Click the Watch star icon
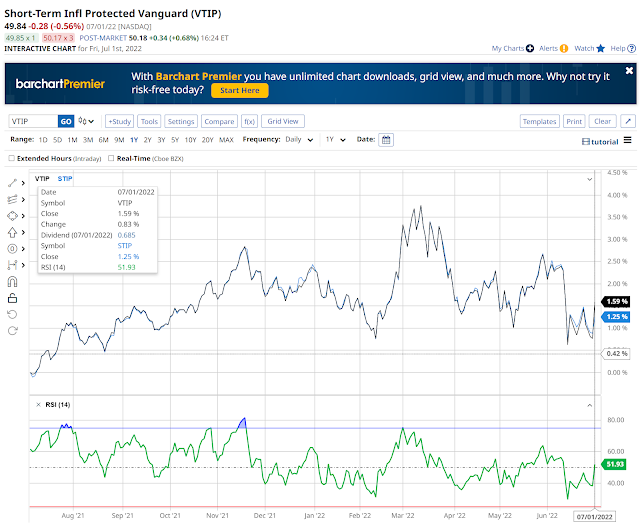This screenshot has width=640, height=527. click(600, 48)
